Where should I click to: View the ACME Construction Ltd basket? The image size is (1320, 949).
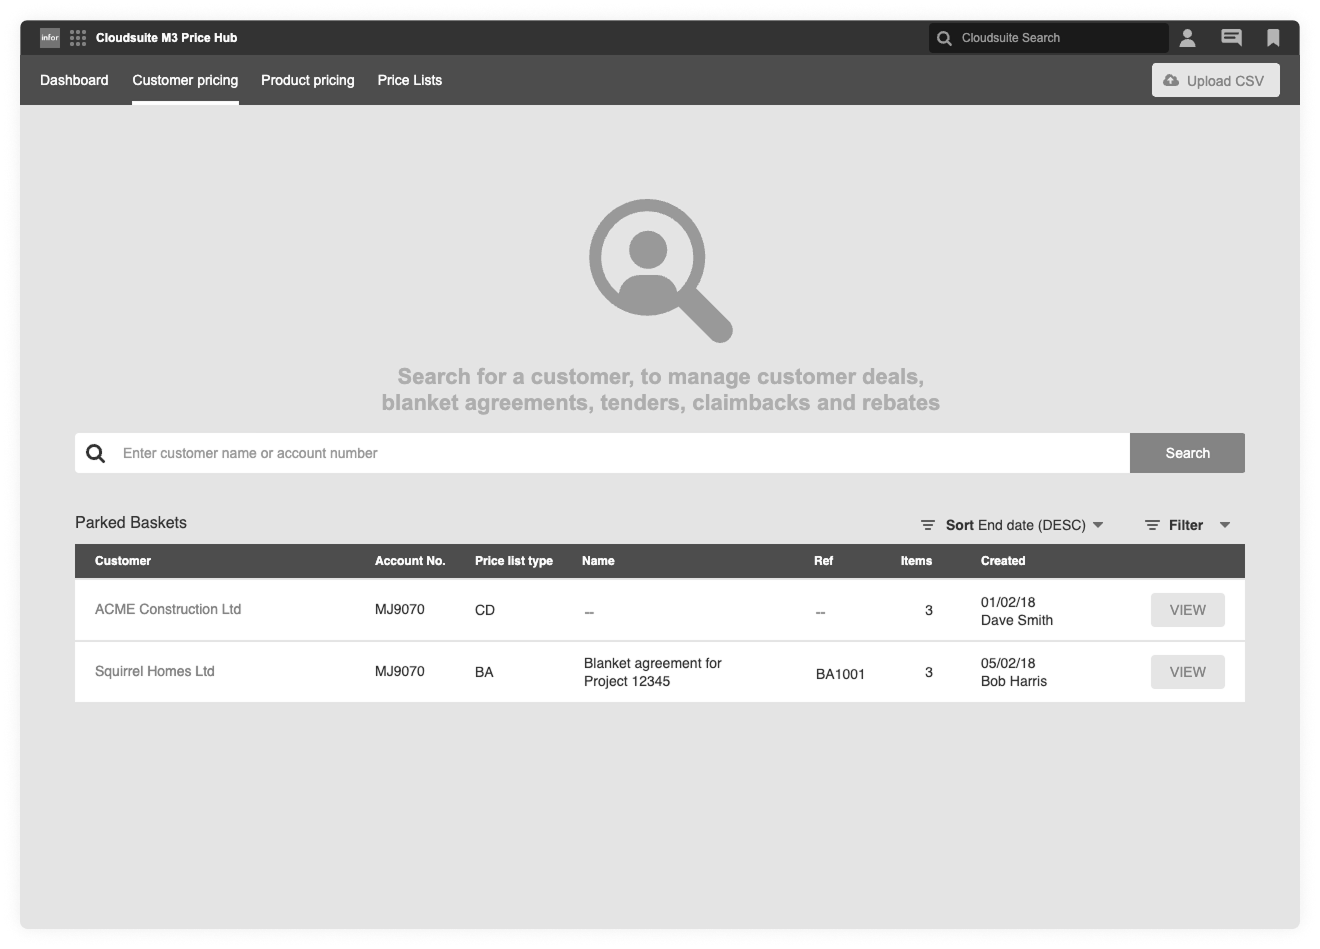tap(1188, 610)
